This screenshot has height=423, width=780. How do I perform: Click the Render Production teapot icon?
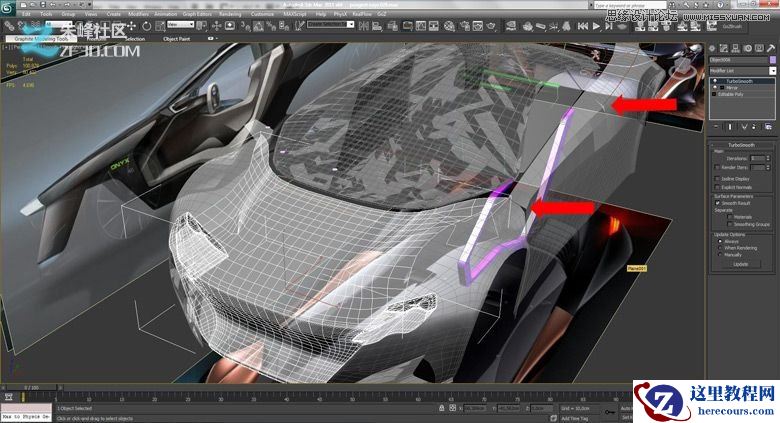click(491, 26)
